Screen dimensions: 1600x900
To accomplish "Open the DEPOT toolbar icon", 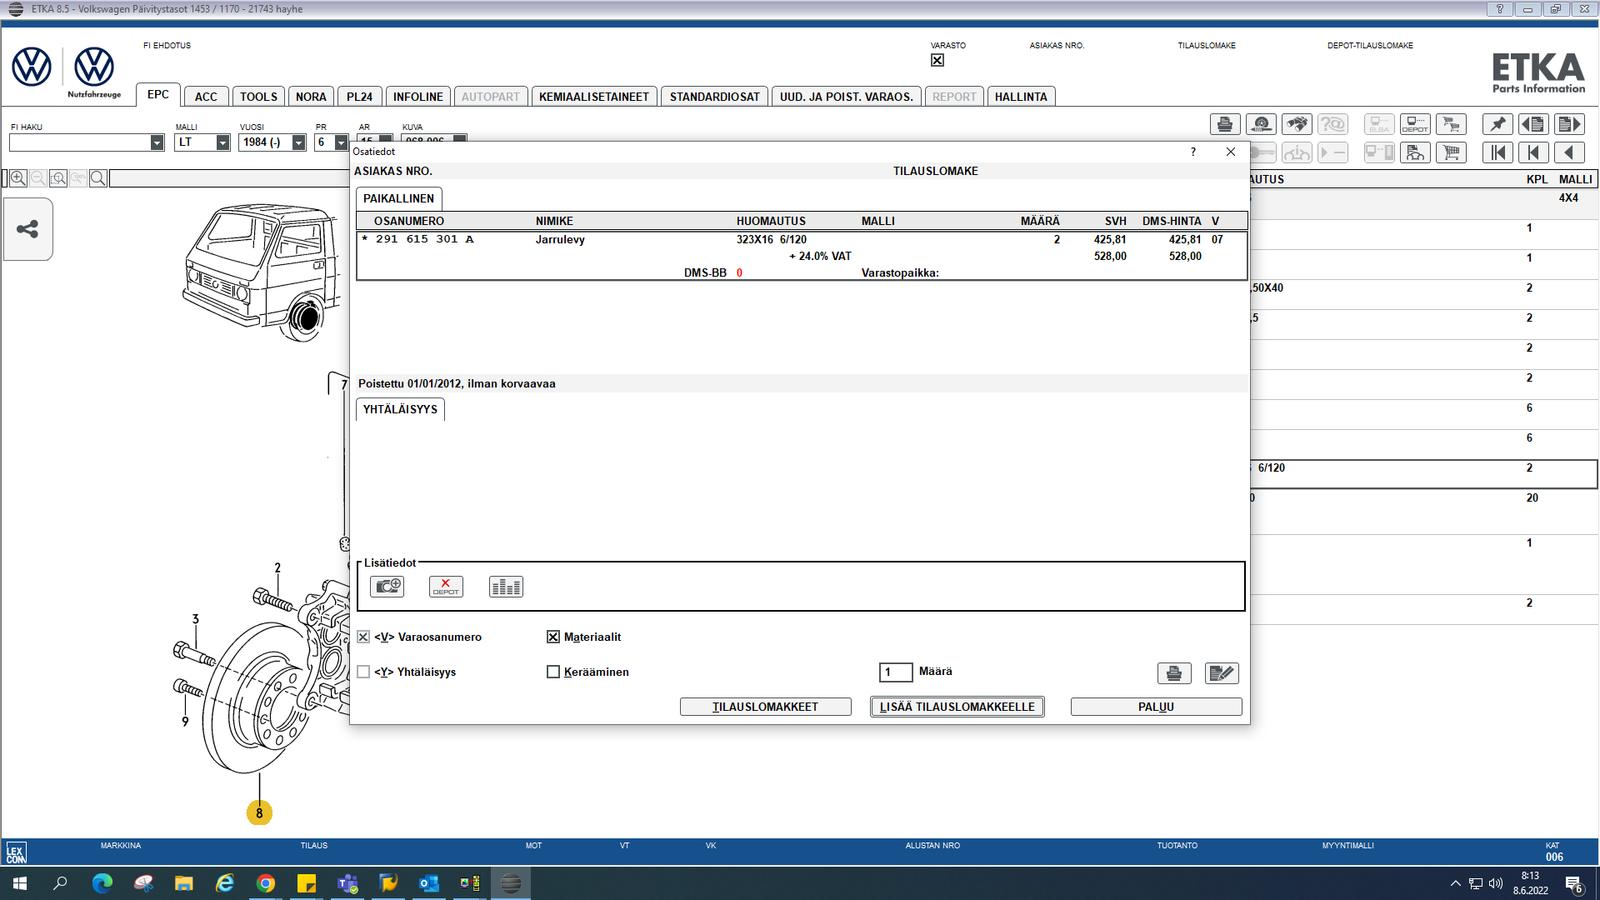I will (1415, 124).
